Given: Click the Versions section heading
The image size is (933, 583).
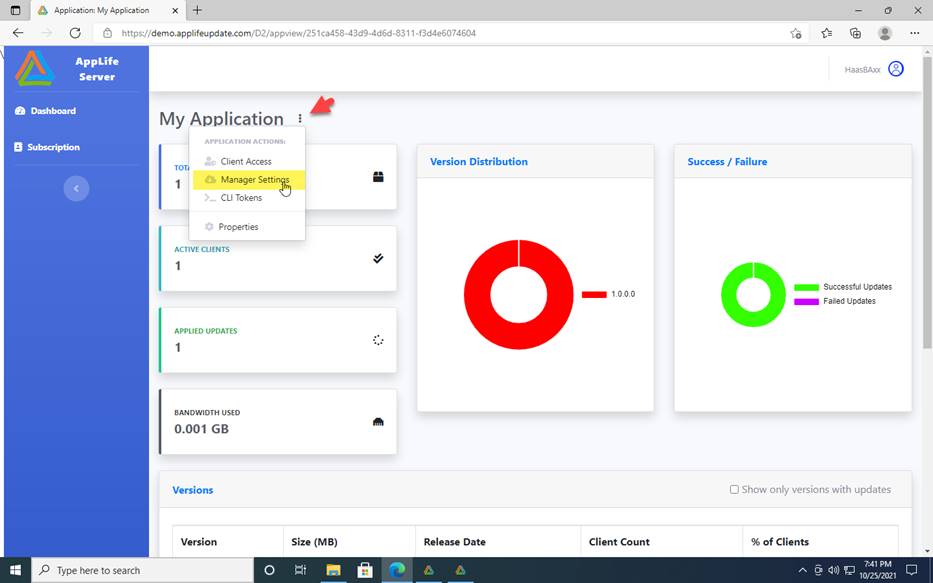Looking at the screenshot, I should click(x=193, y=490).
